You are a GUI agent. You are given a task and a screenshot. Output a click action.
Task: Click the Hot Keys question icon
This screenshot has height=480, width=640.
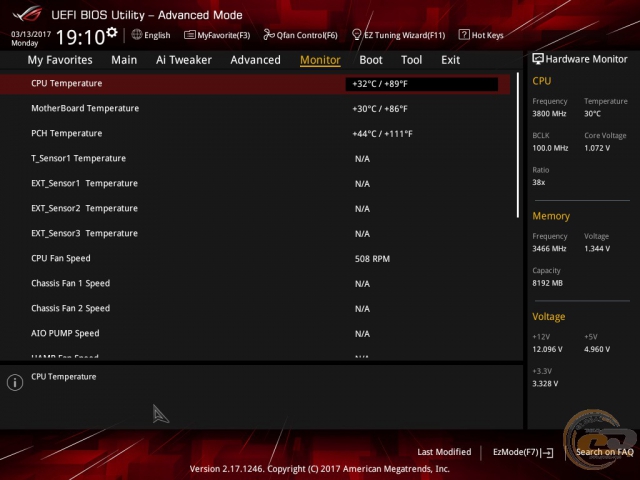464,35
